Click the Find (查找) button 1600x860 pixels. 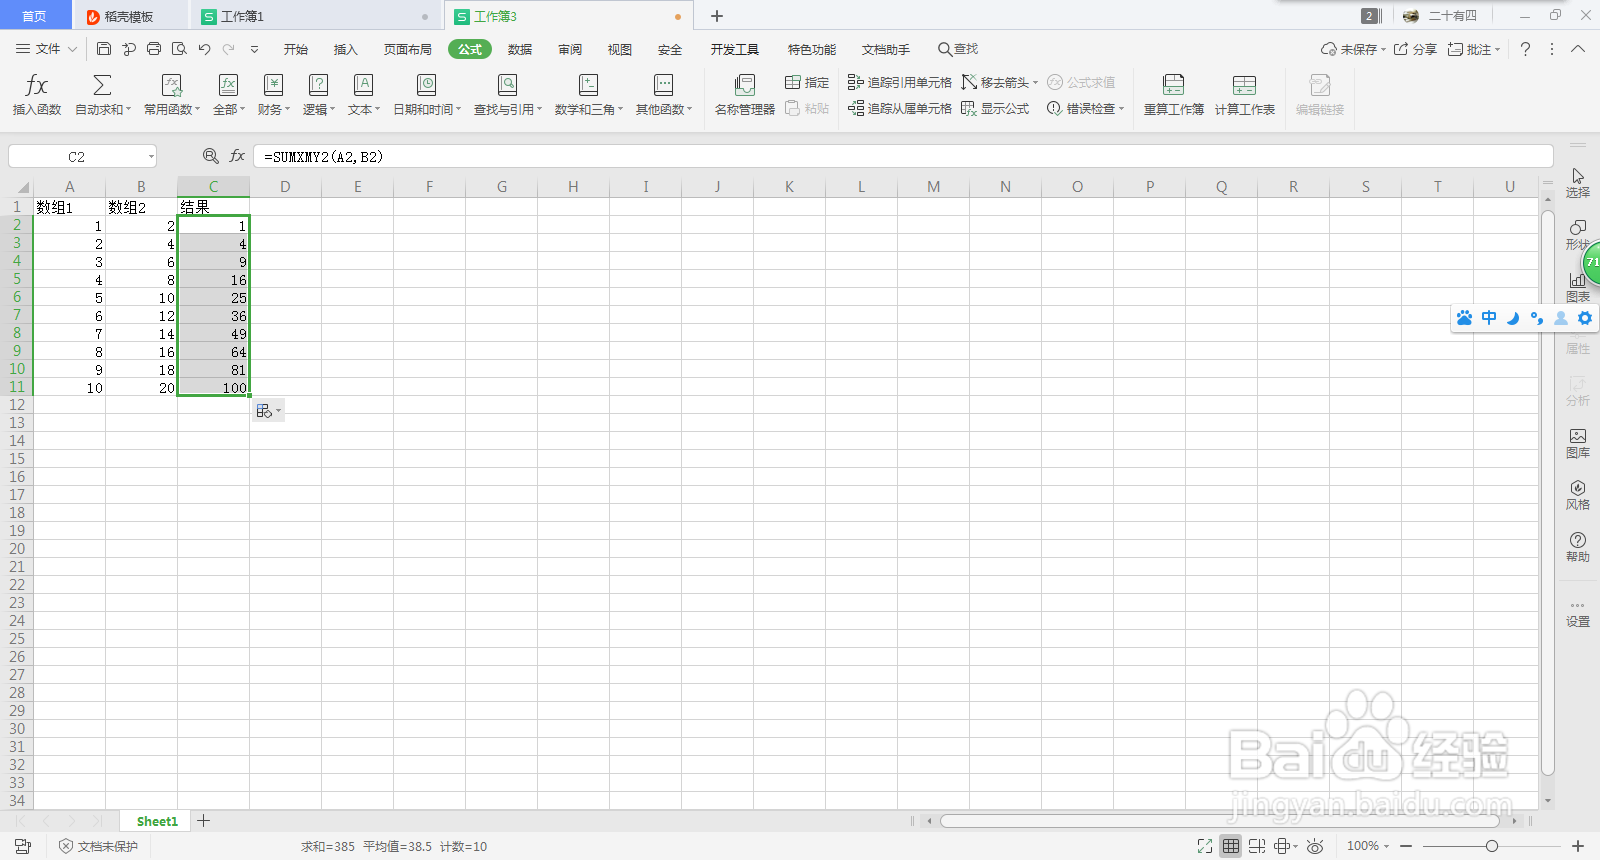958,49
